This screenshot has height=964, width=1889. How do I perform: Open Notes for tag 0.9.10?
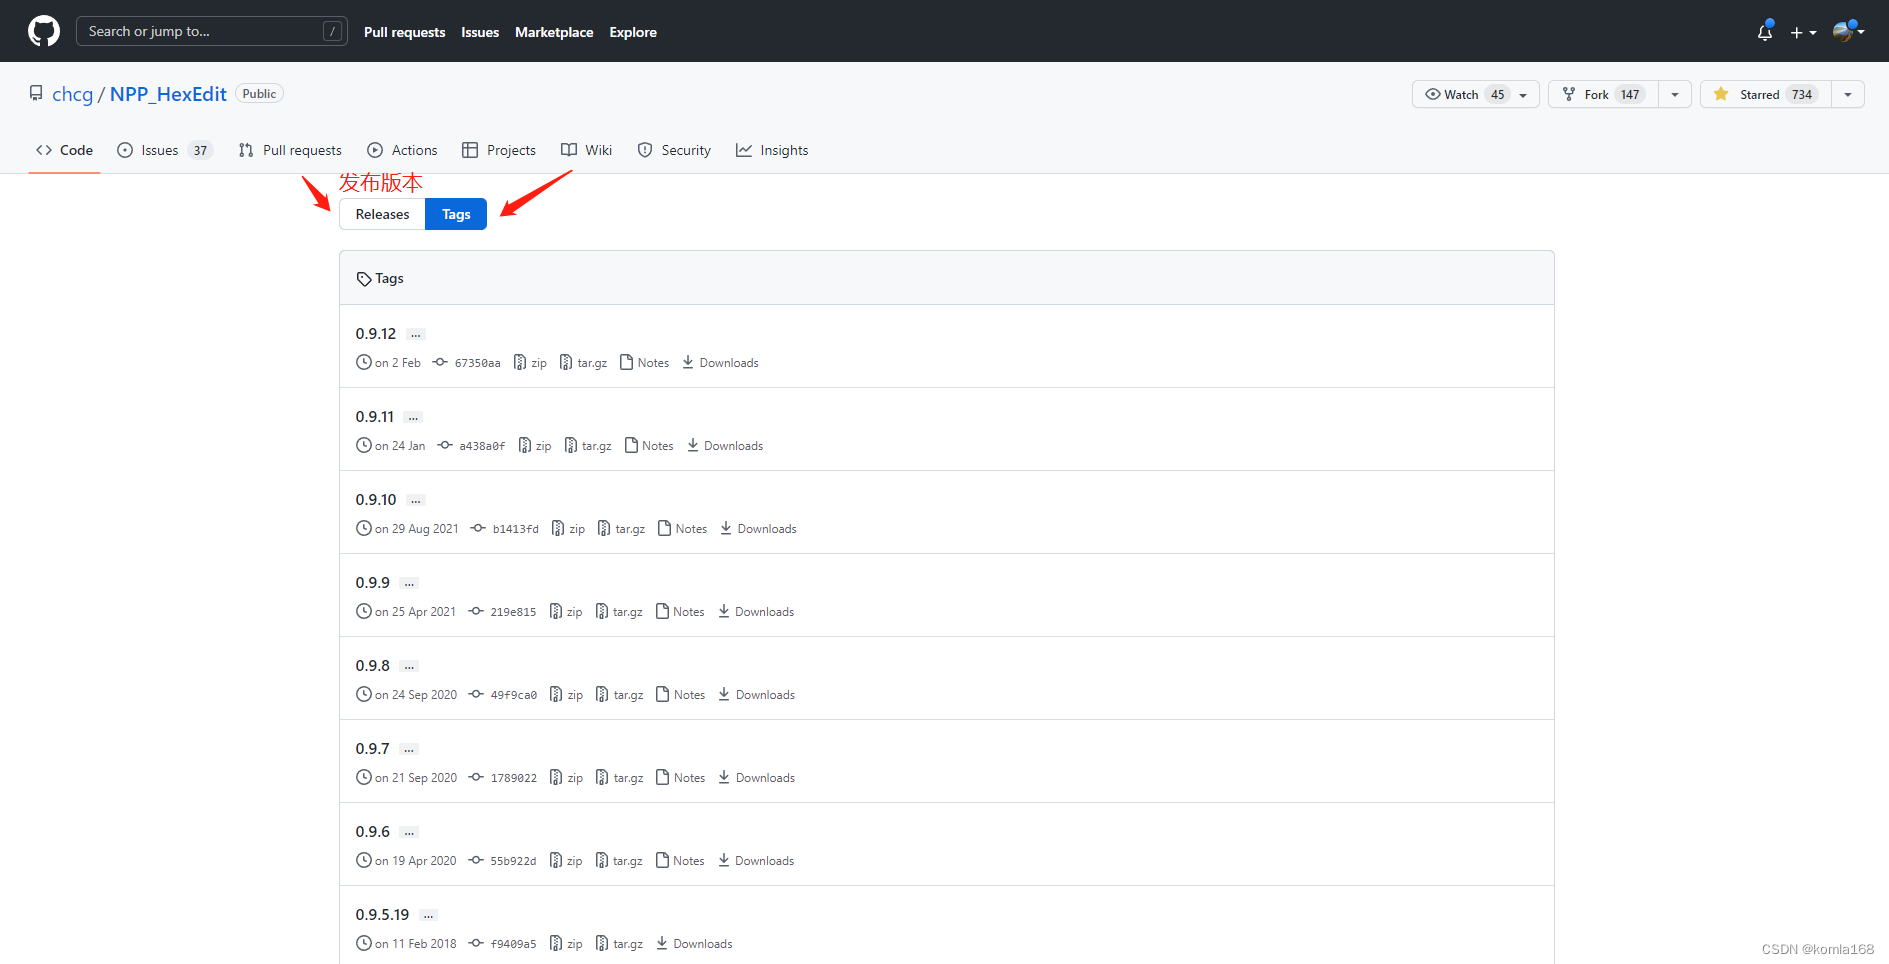[683, 528]
